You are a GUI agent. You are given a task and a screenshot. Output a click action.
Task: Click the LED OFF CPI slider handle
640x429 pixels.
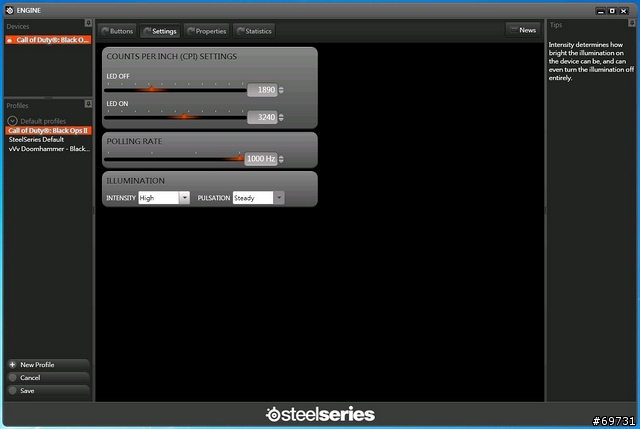pyautogui.click(x=151, y=89)
